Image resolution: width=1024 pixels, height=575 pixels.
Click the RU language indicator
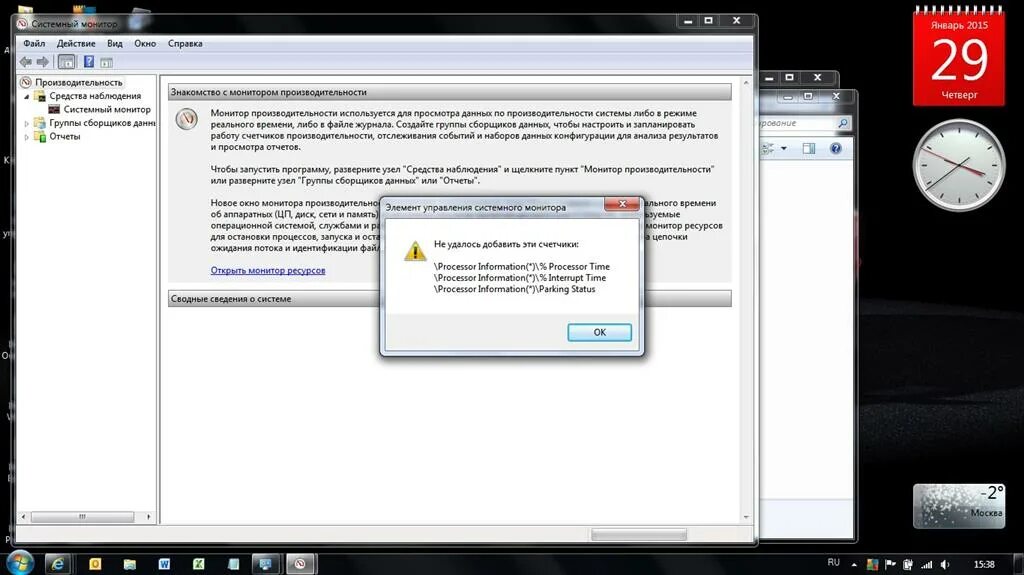[x=833, y=563]
